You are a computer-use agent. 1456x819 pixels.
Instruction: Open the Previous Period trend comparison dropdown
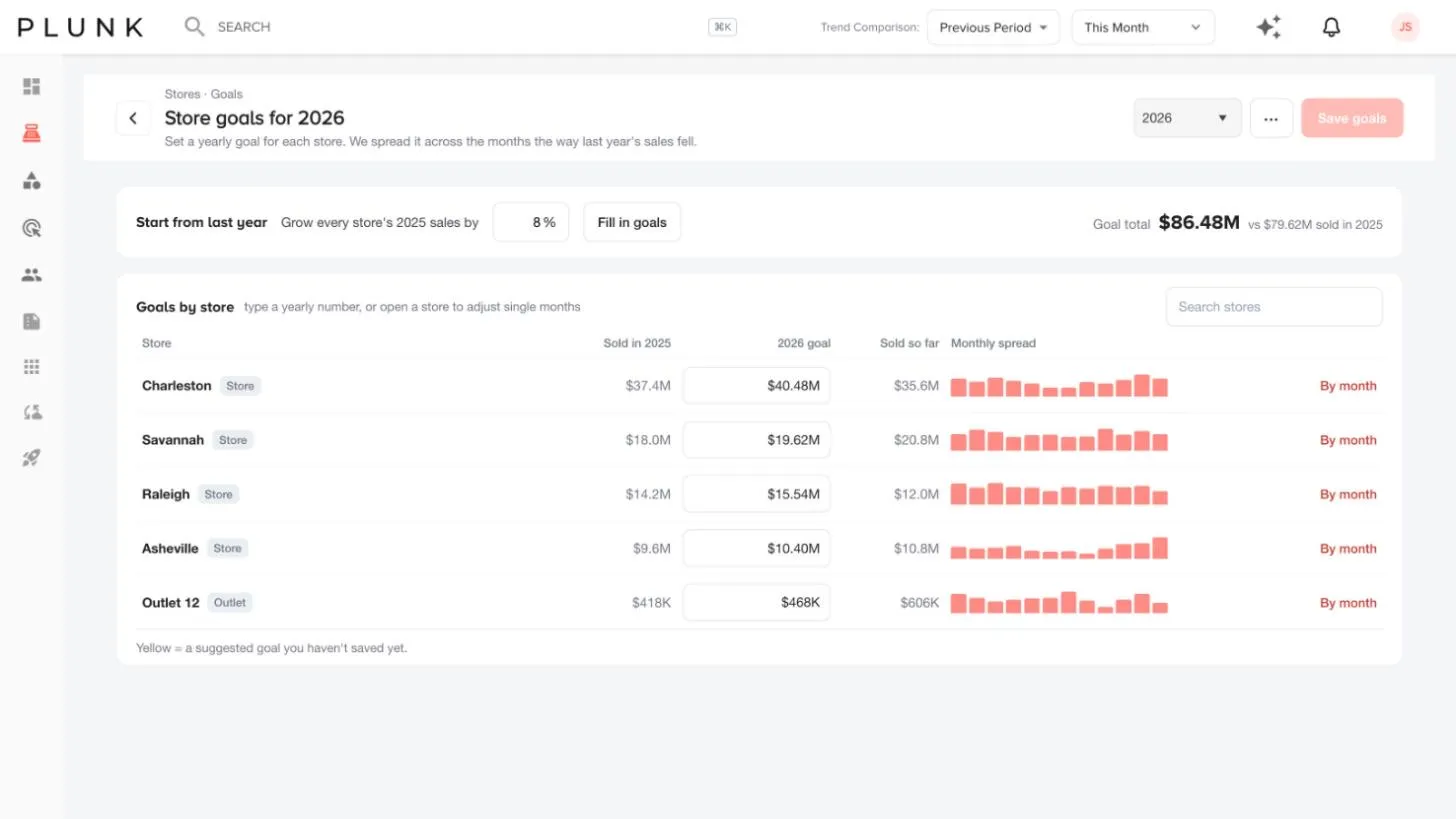click(993, 27)
